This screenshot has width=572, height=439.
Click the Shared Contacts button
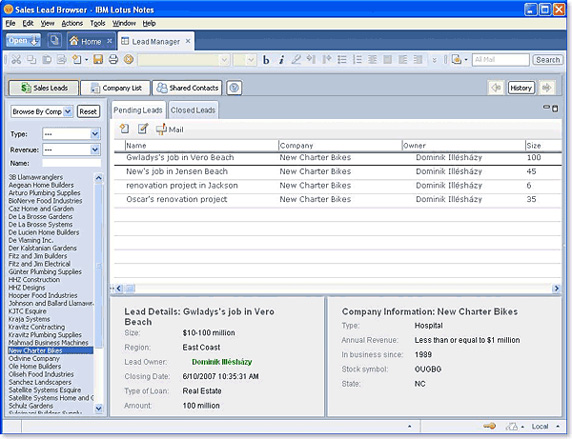(187, 88)
